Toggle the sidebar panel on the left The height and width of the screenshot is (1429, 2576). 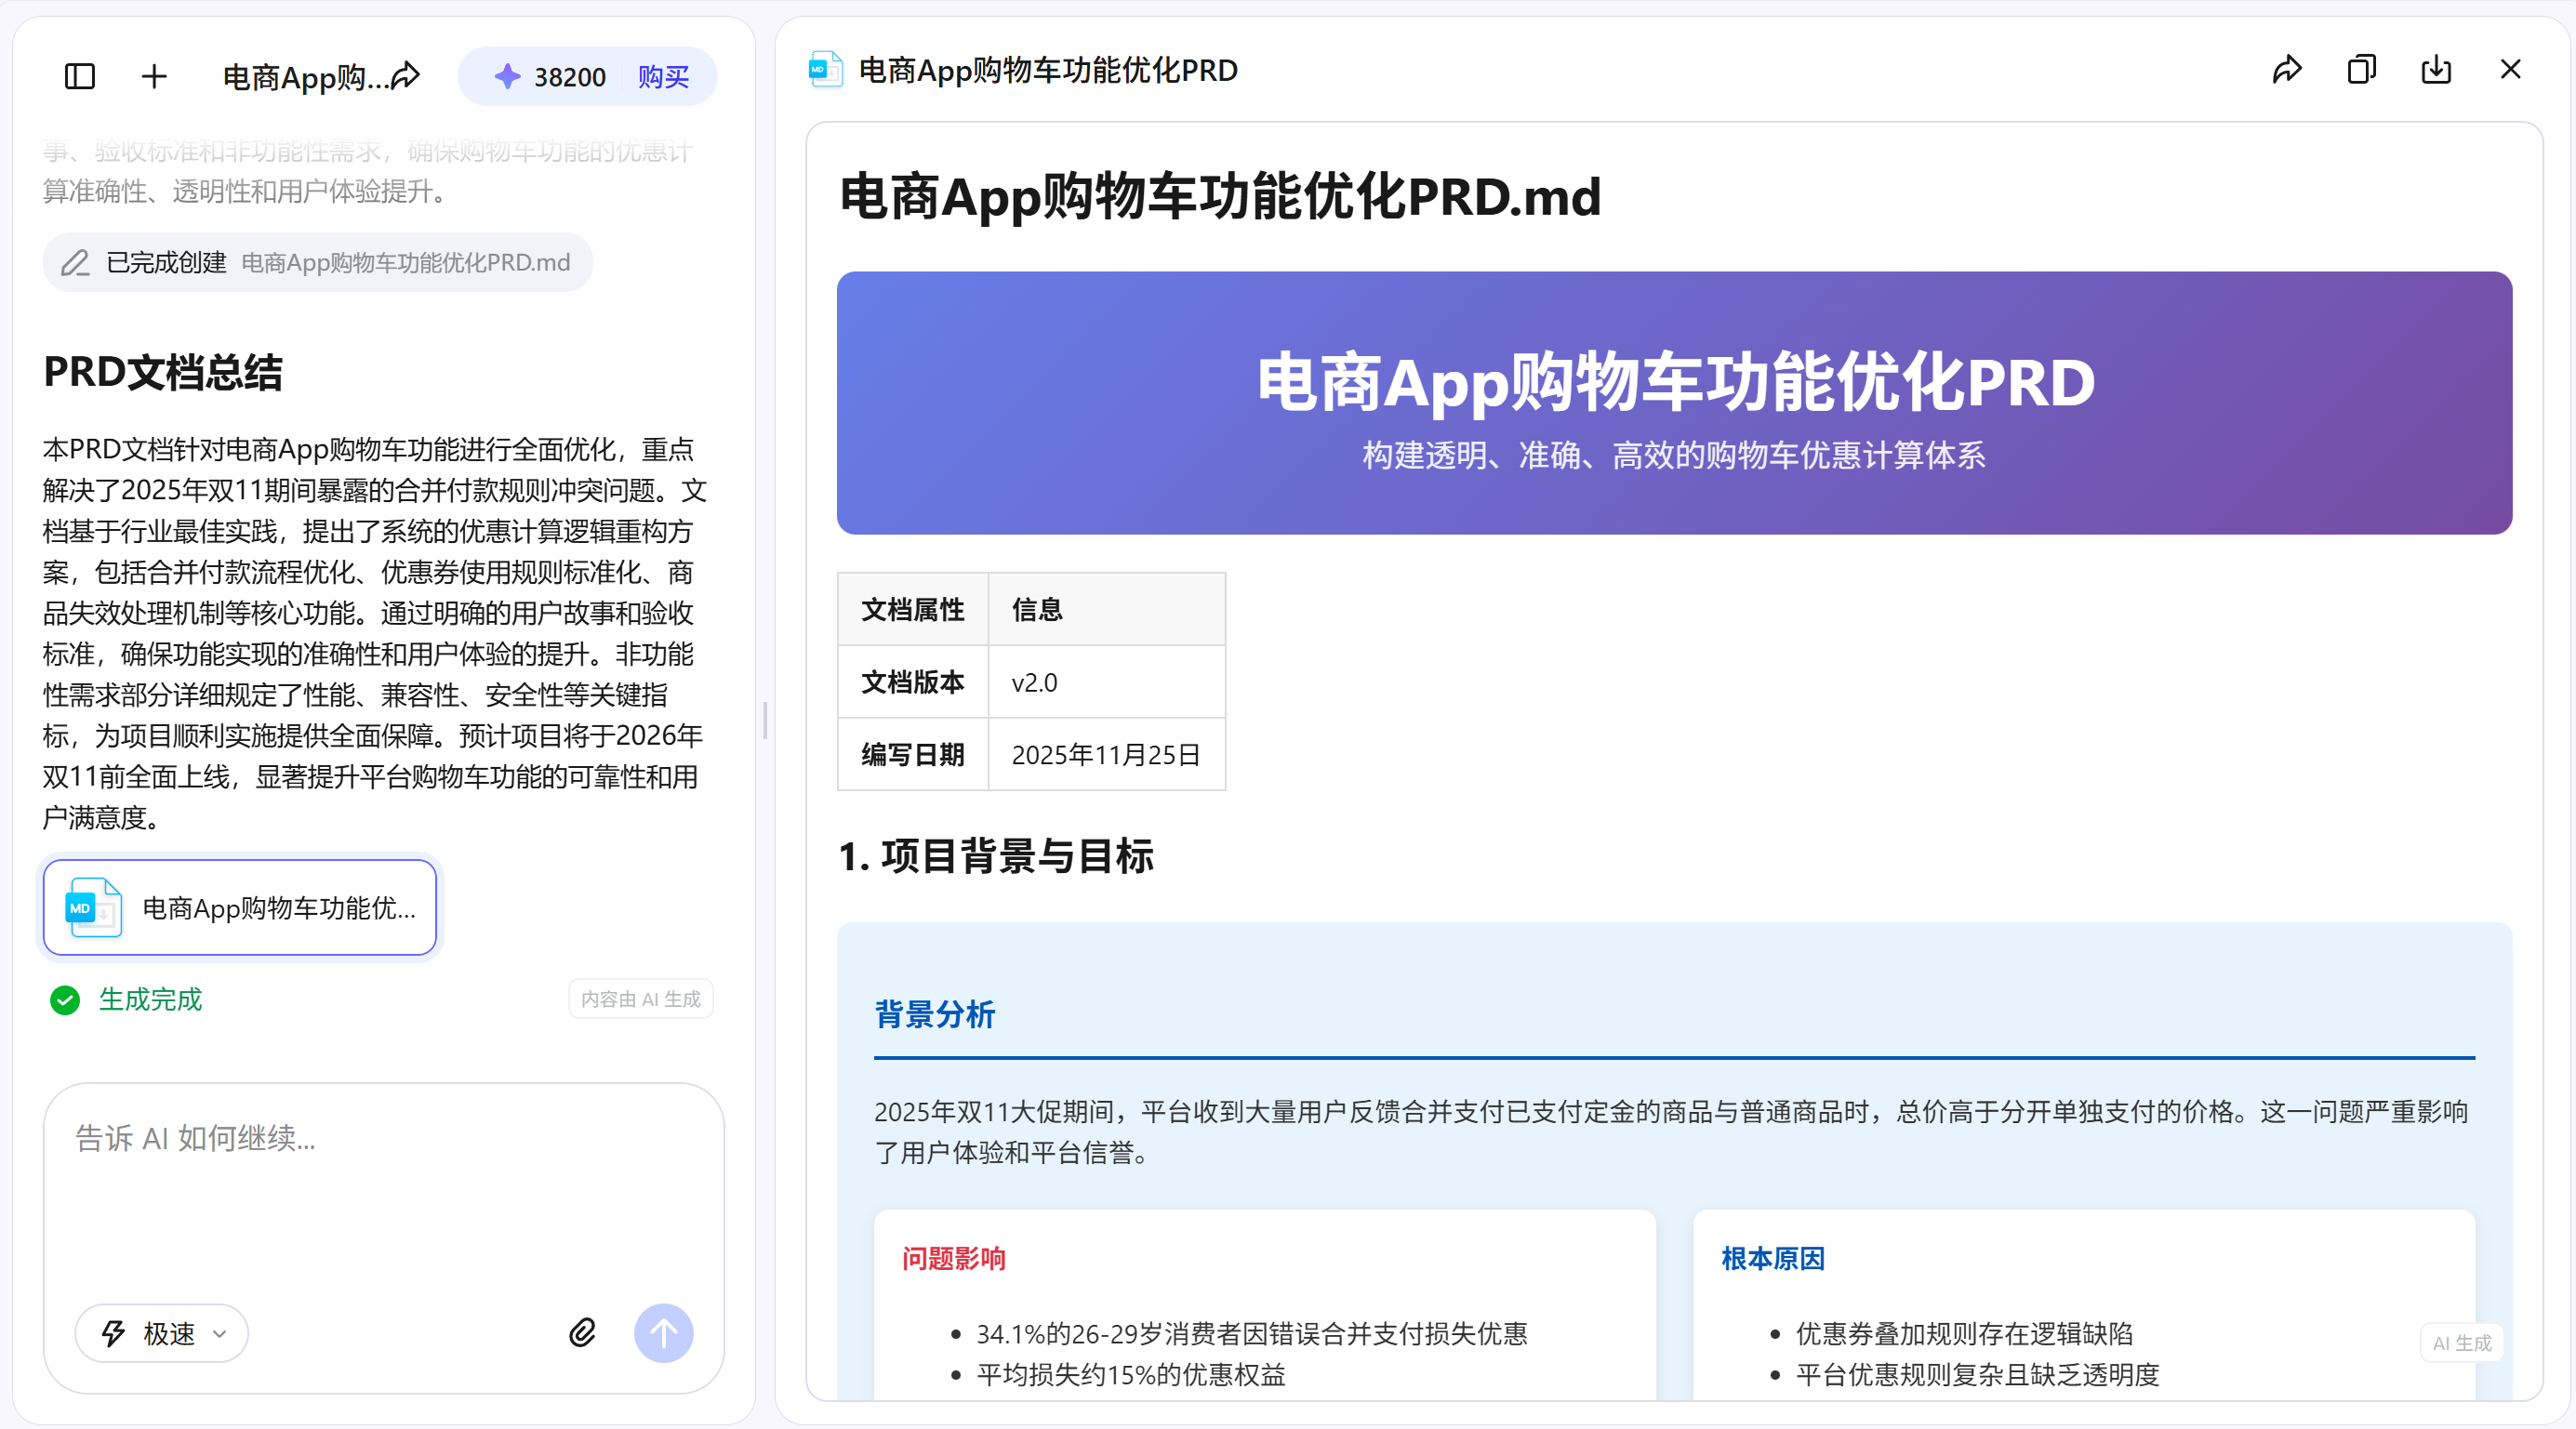(x=79, y=76)
